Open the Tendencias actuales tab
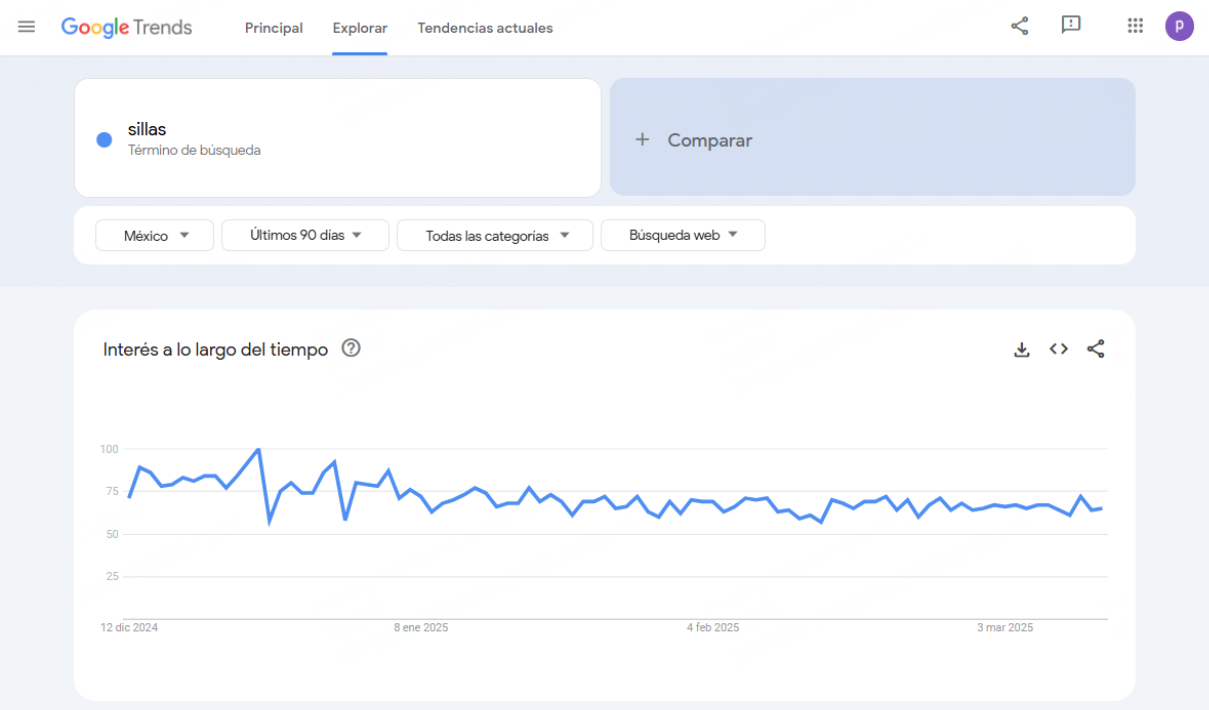1209x710 pixels. (485, 28)
